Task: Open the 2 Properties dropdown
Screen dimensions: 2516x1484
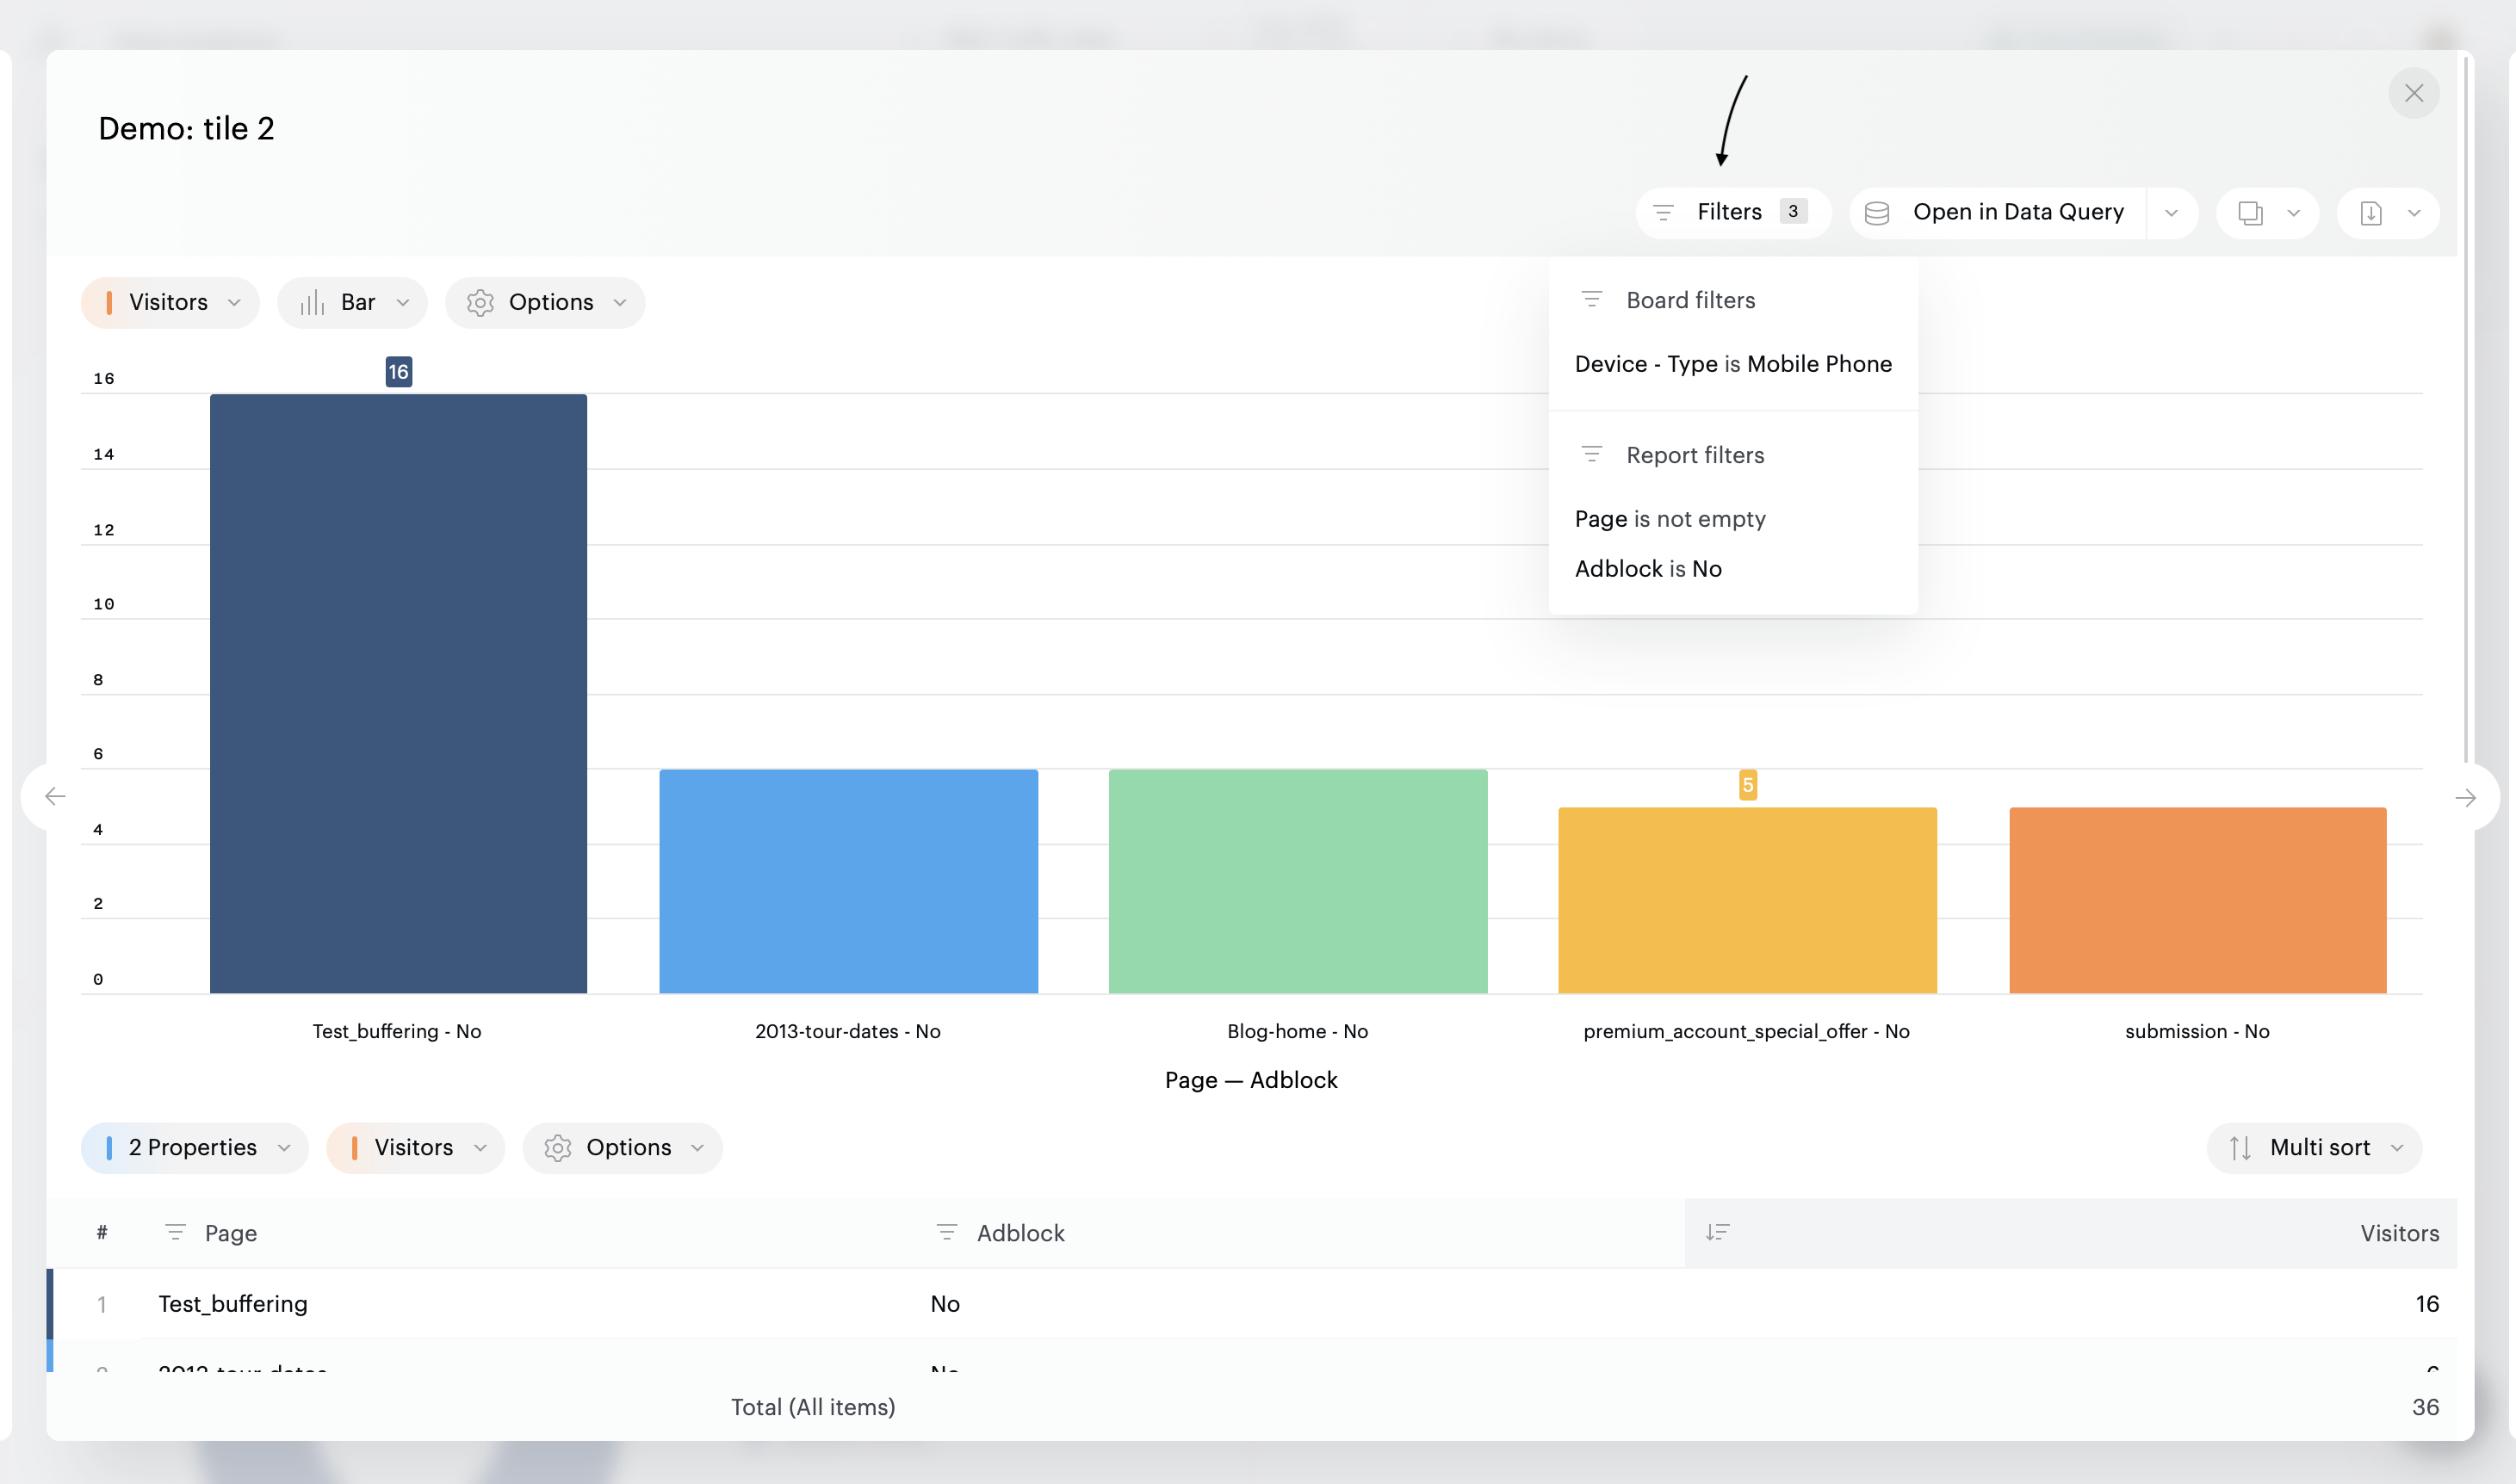Action: [x=194, y=1148]
